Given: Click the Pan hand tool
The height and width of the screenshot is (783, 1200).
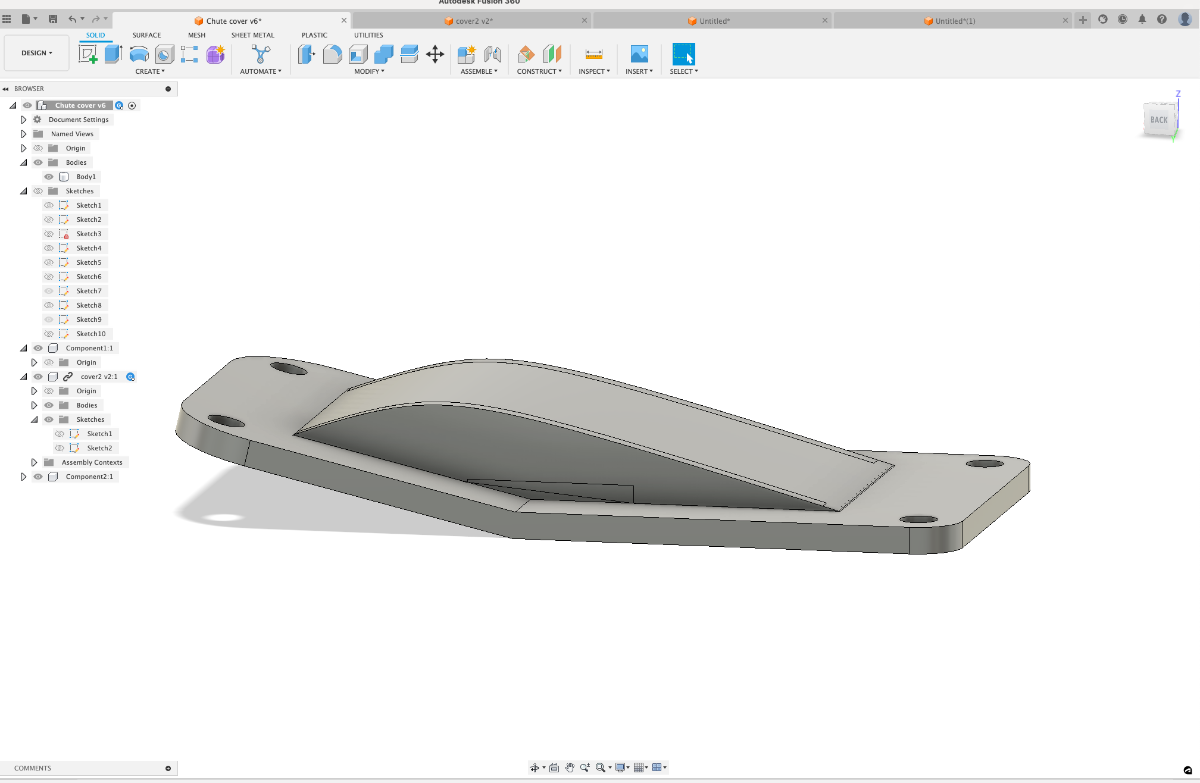Looking at the screenshot, I should [569, 767].
